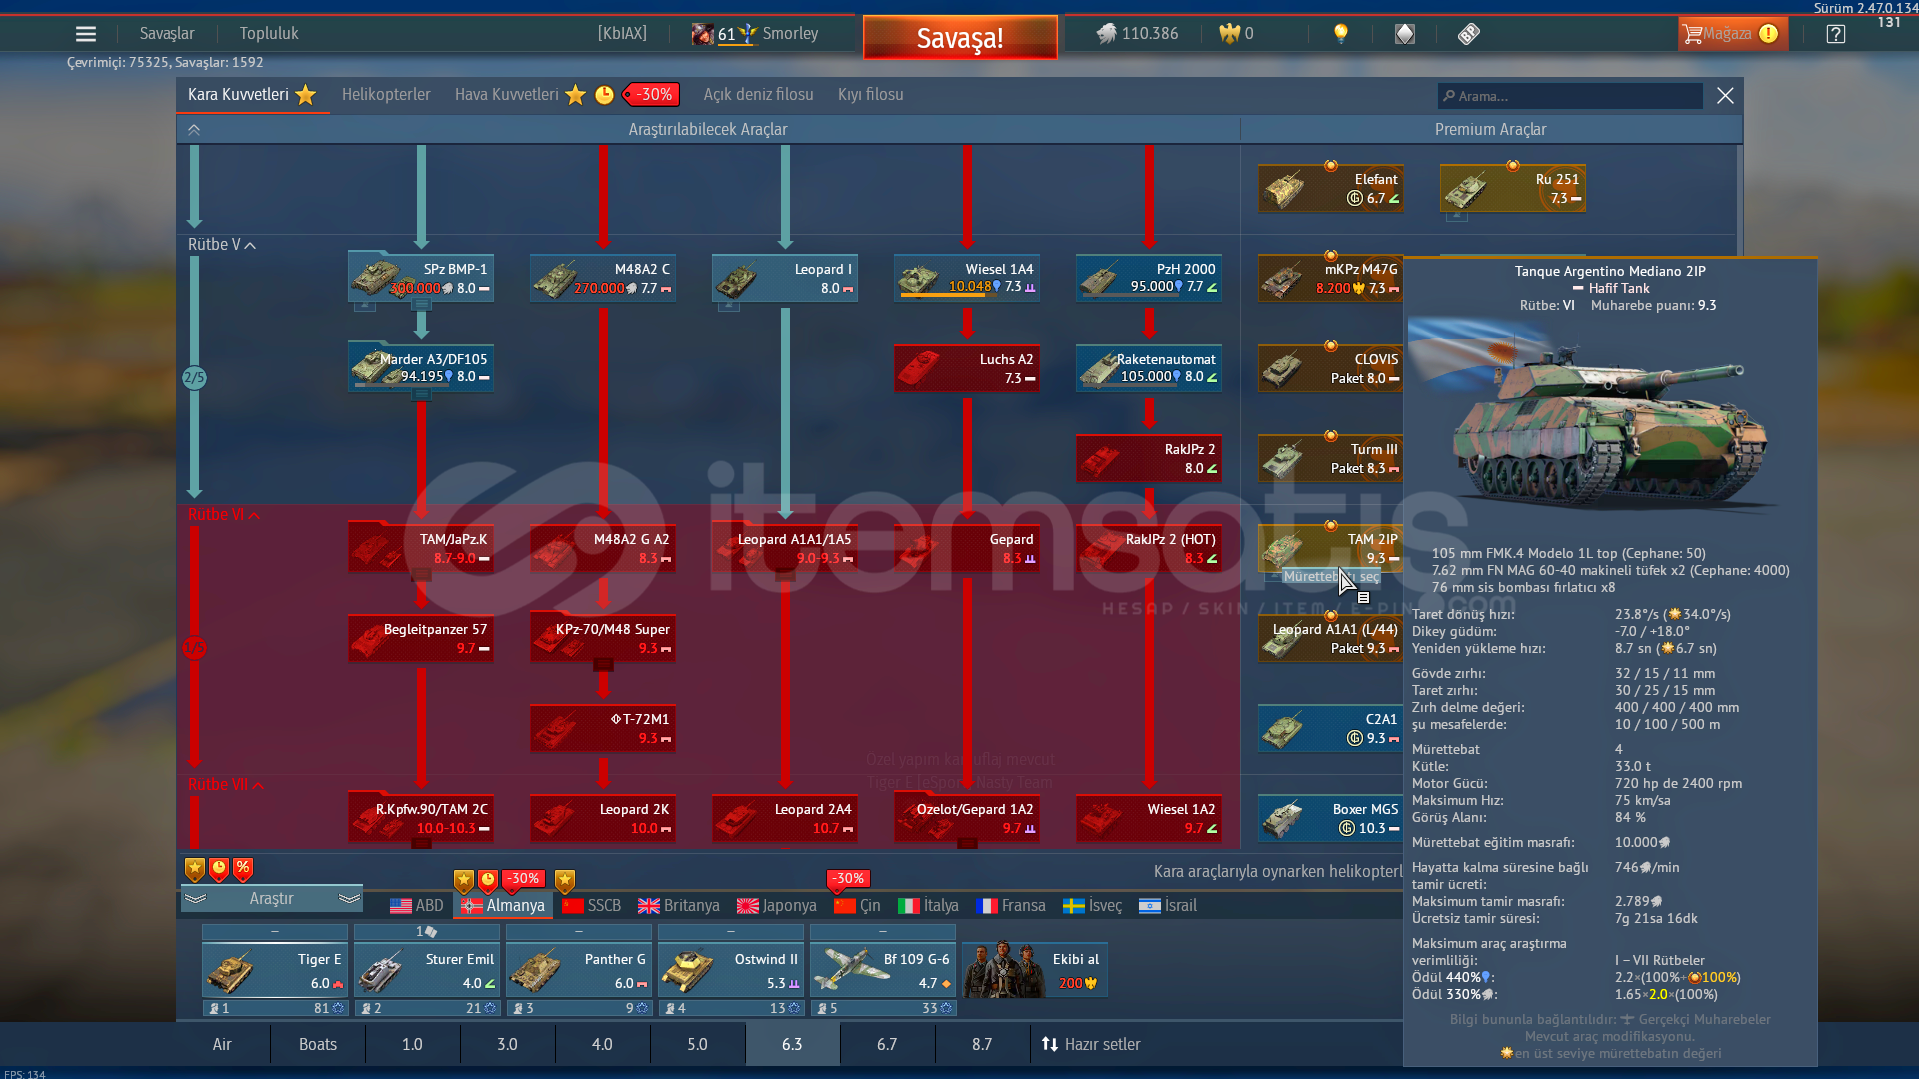Image resolution: width=1919 pixels, height=1079 pixels.
Task: Select the CLOVIS premium pack vehicle
Action: (x=1331, y=368)
